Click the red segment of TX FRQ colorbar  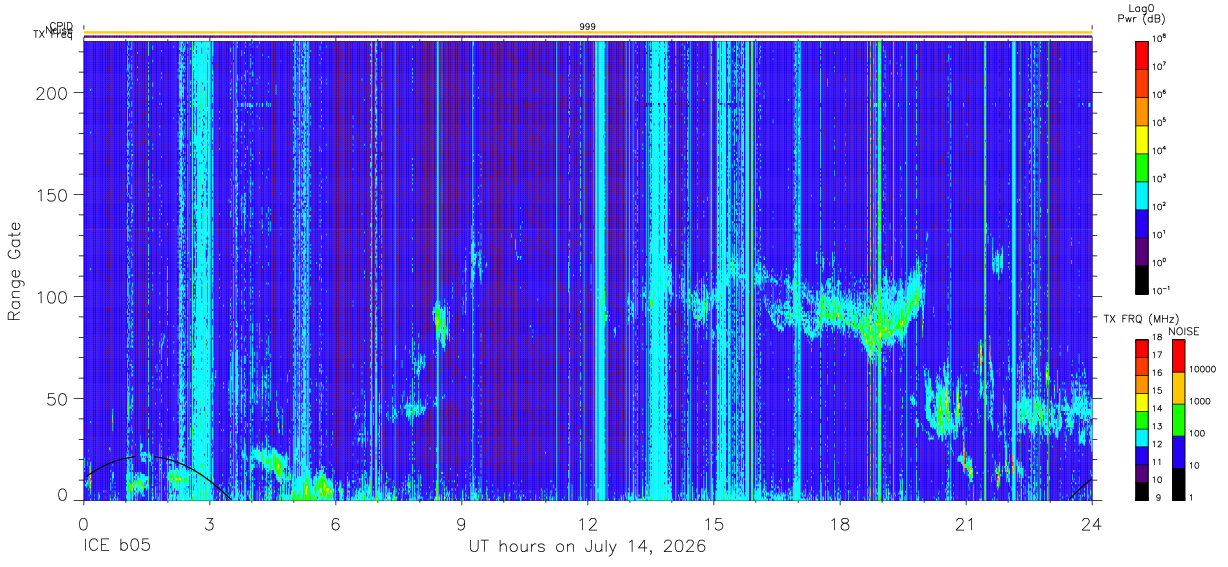[1142, 349]
